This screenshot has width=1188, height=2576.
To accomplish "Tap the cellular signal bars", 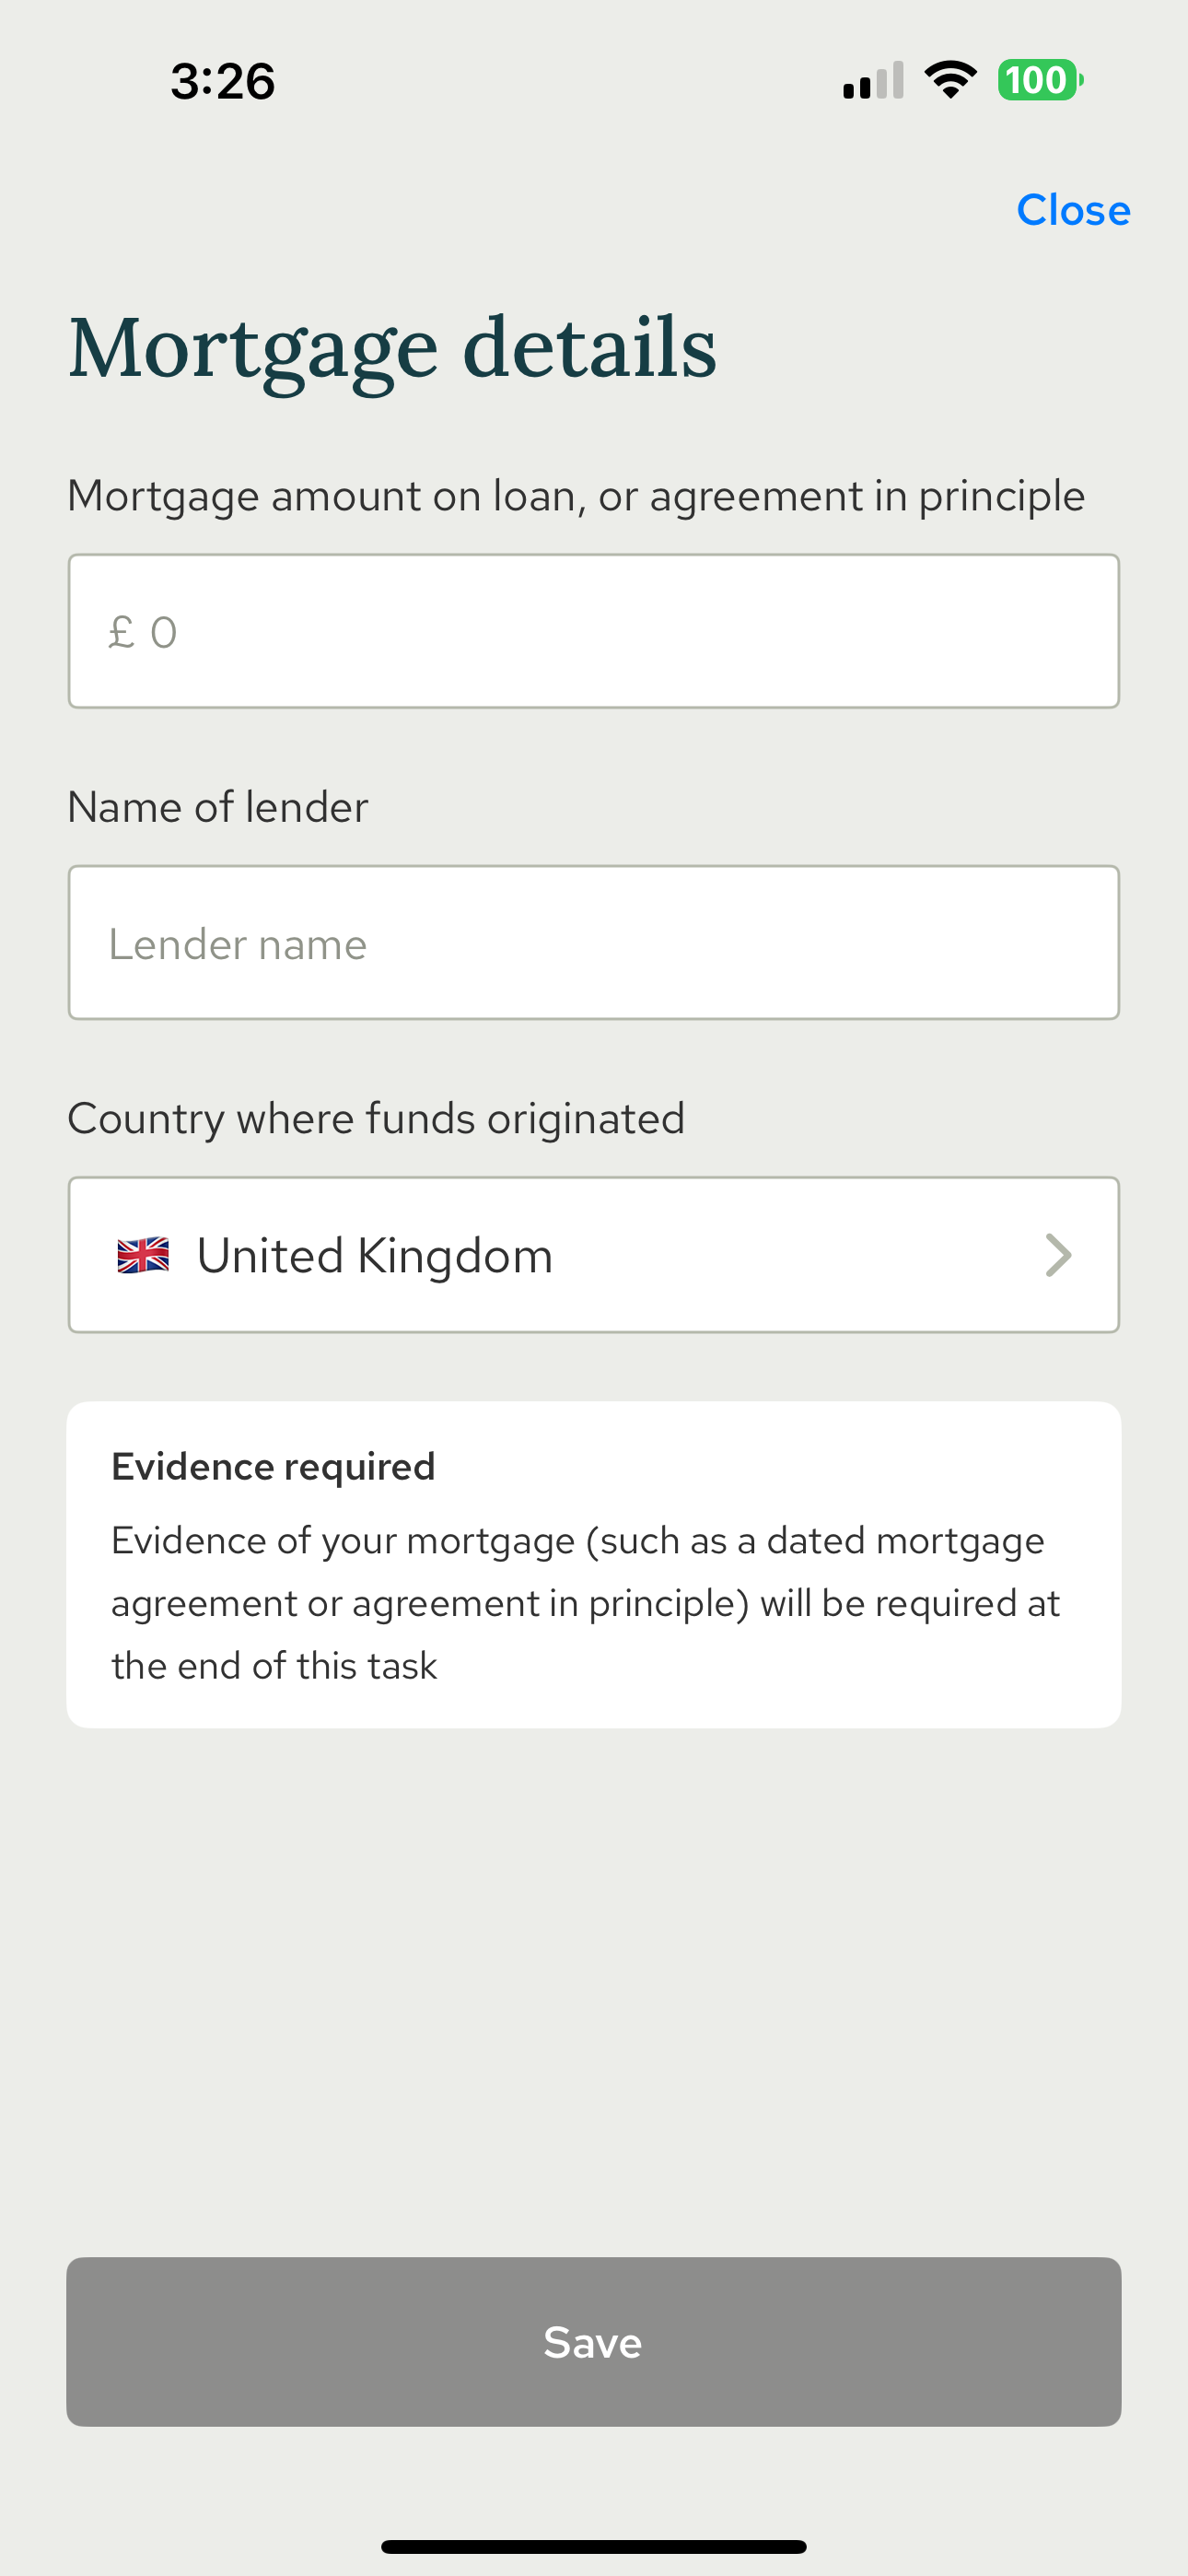I will click(873, 81).
